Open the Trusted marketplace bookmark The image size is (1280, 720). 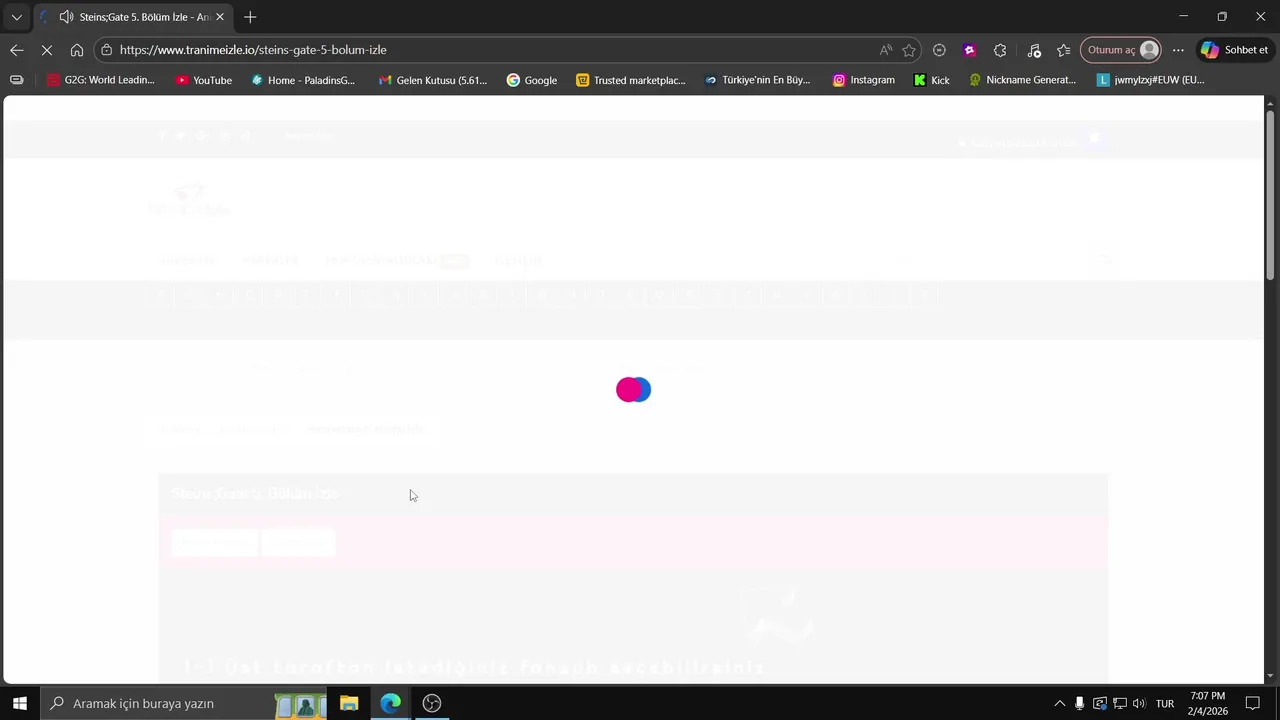click(x=631, y=80)
